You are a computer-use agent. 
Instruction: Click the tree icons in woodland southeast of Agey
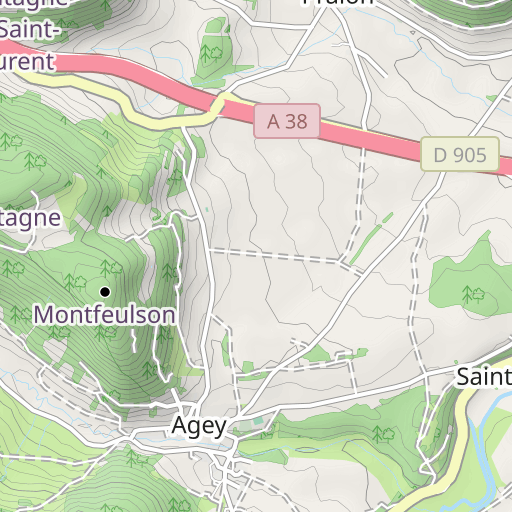coord(383,434)
